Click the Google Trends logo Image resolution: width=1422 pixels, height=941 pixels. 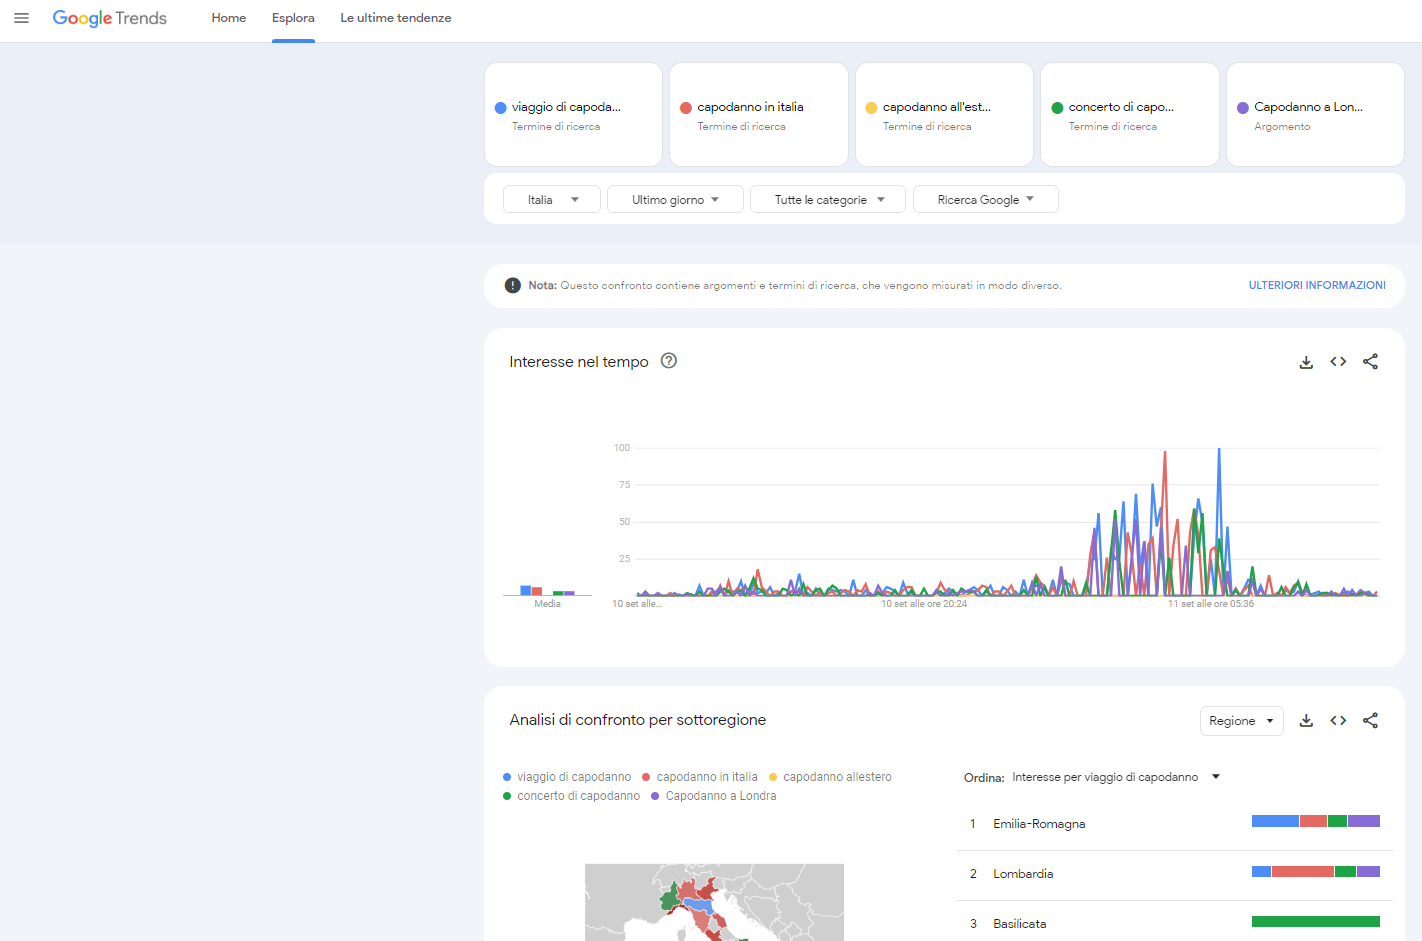point(110,18)
